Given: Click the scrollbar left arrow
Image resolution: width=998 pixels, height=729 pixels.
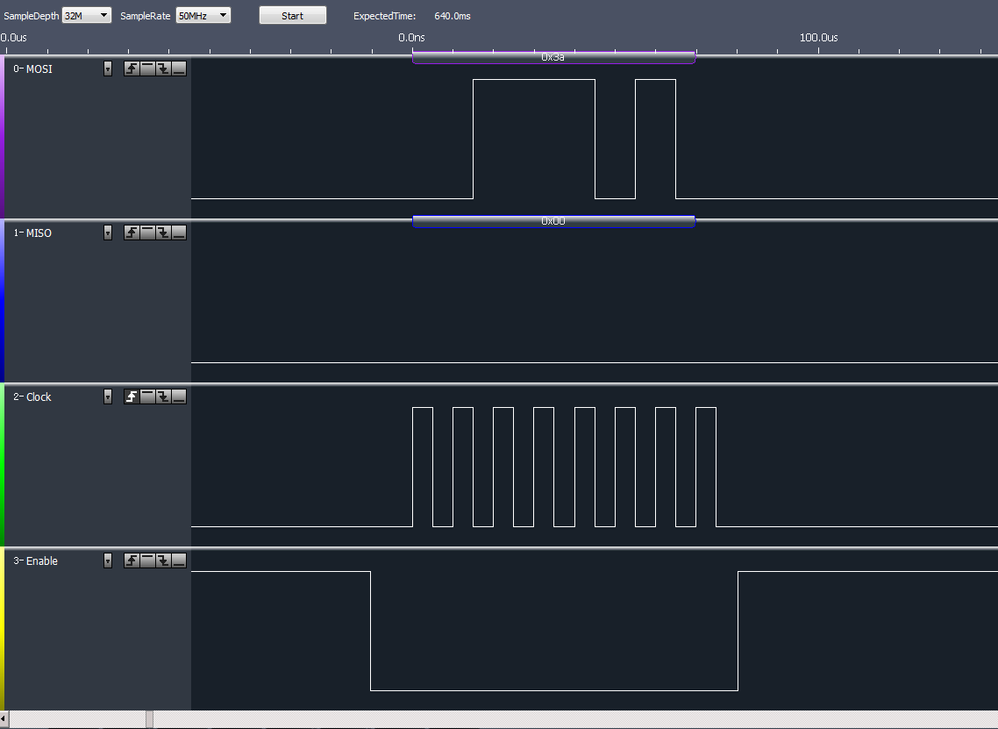Looking at the screenshot, I should pyautogui.click(x=4, y=719).
